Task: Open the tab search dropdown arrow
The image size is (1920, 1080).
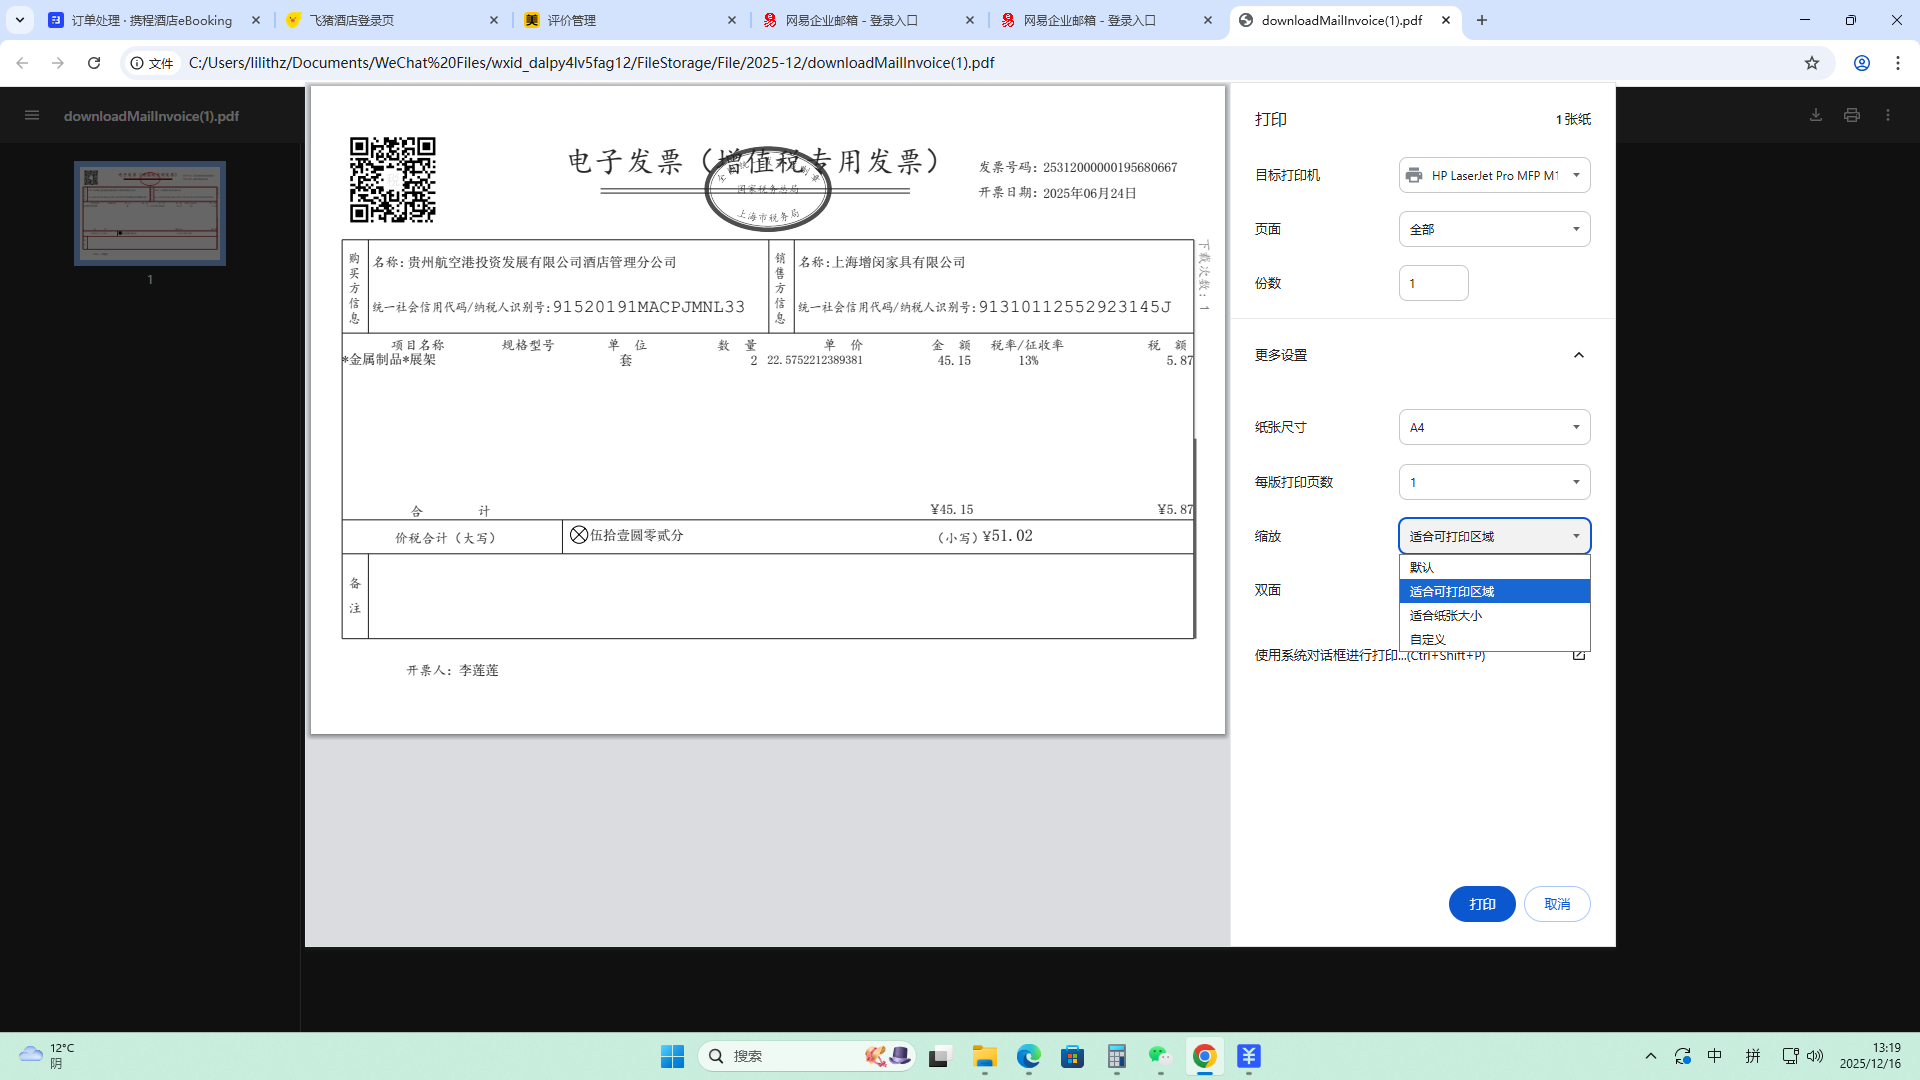Action: pos(19,20)
